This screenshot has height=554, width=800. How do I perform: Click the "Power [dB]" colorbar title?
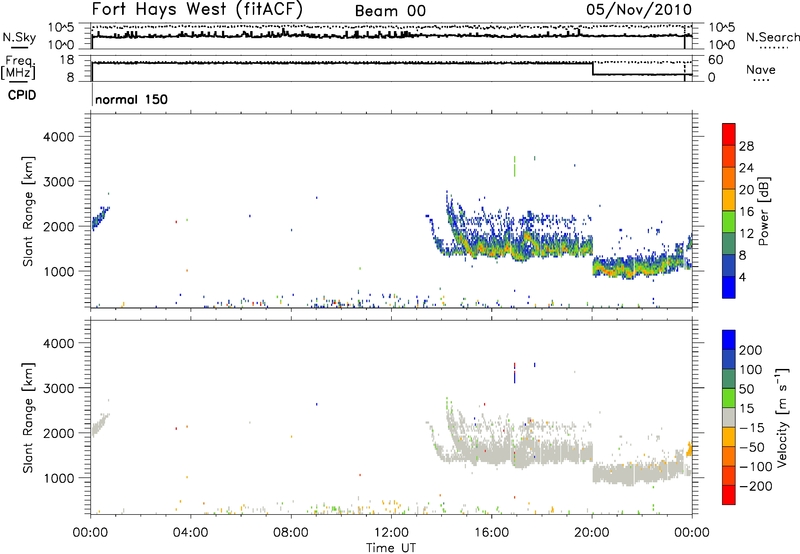[763, 211]
